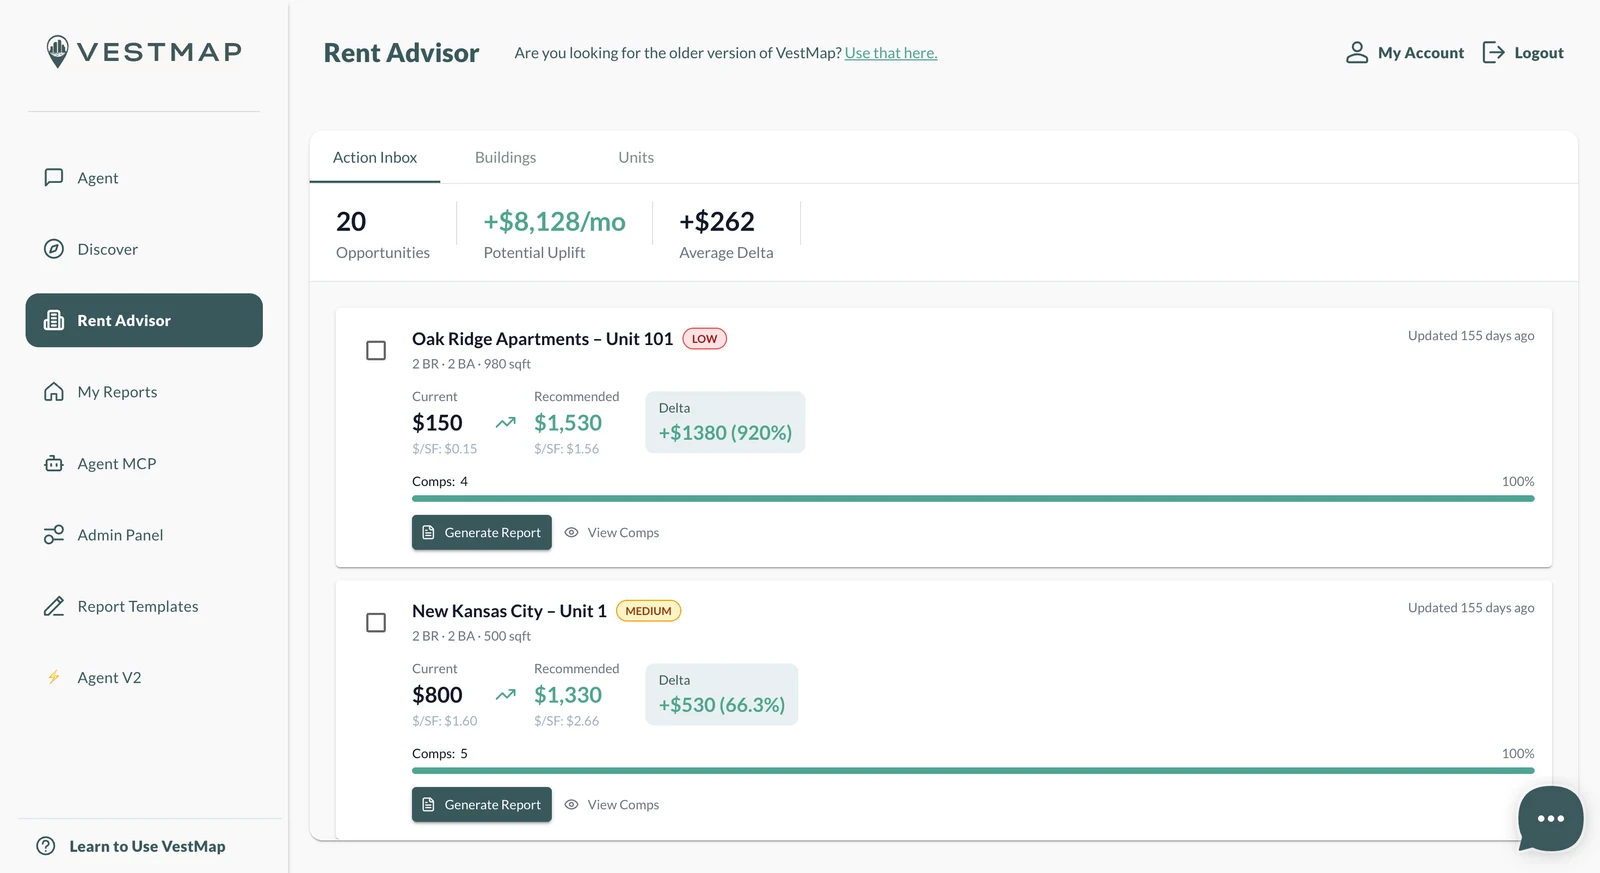Click the Report Templates pencil icon

click(x=54, y=606)
